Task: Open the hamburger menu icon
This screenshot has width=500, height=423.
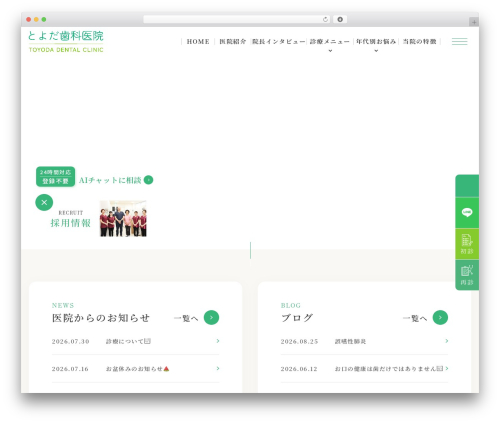Action: (x=459, y=41)
